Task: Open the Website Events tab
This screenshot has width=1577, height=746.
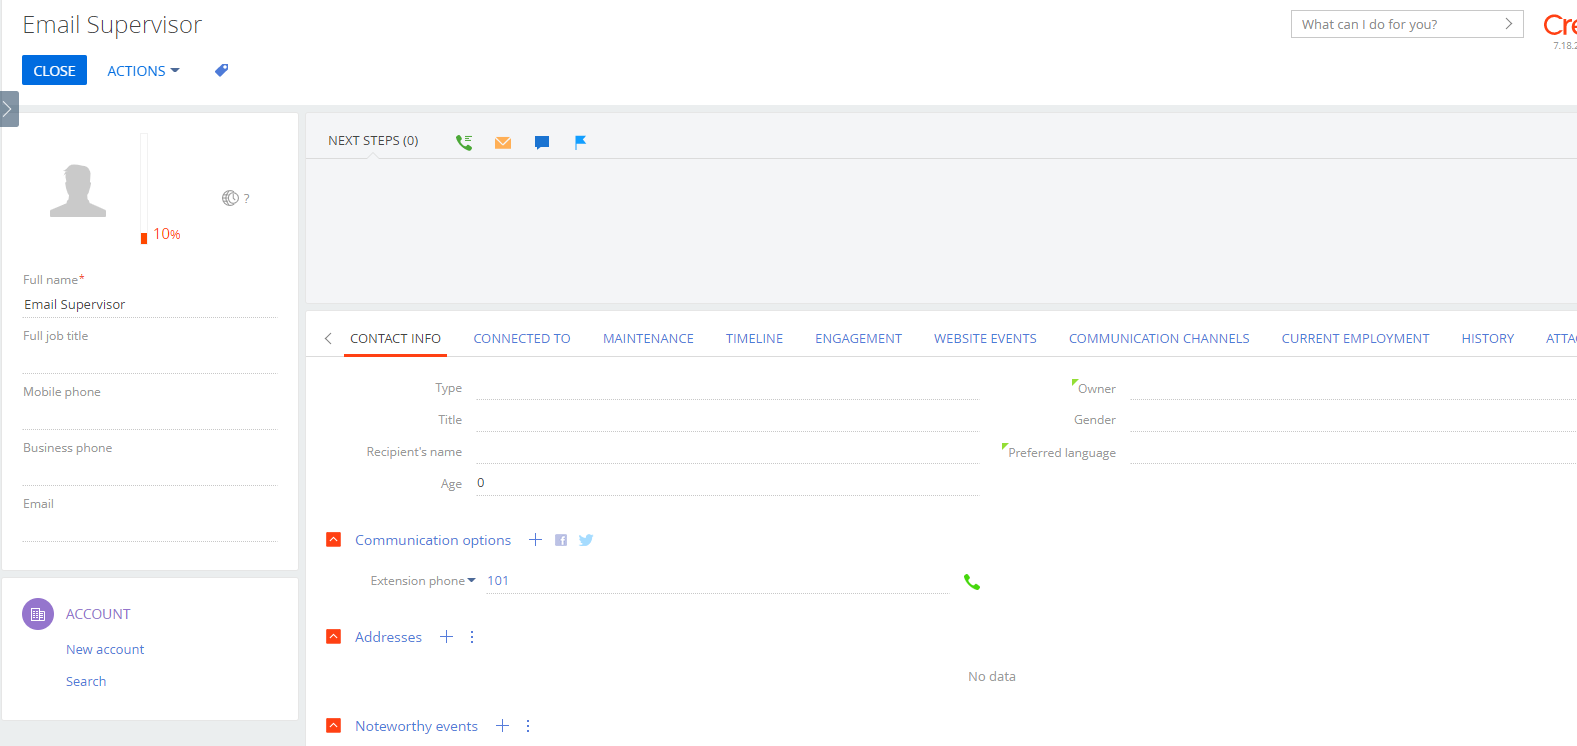Action: (x=985, y=339)
